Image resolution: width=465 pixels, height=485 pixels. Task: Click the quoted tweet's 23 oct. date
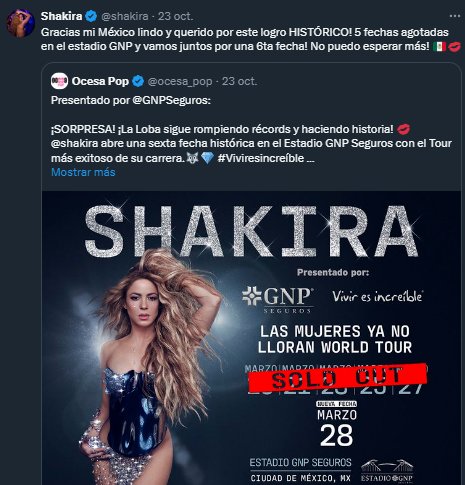[240, 81]
